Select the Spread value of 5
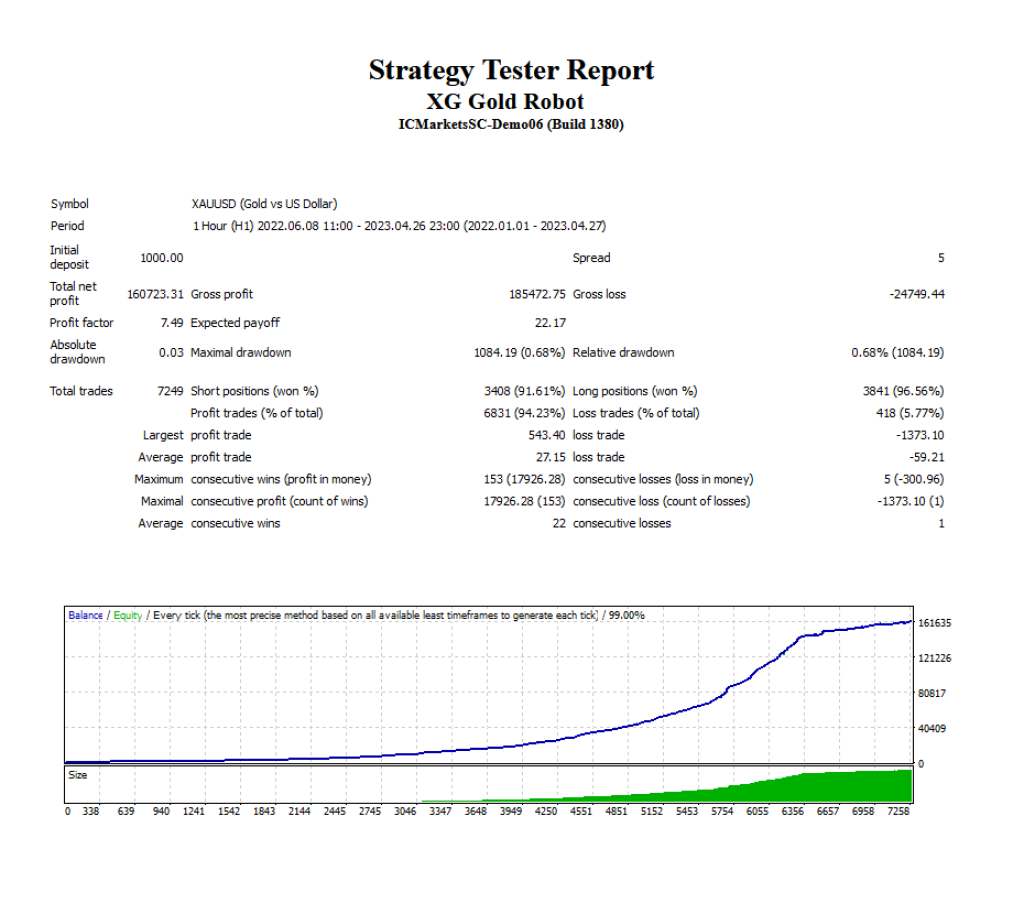The image size is (1024, 914). point(940,257)
